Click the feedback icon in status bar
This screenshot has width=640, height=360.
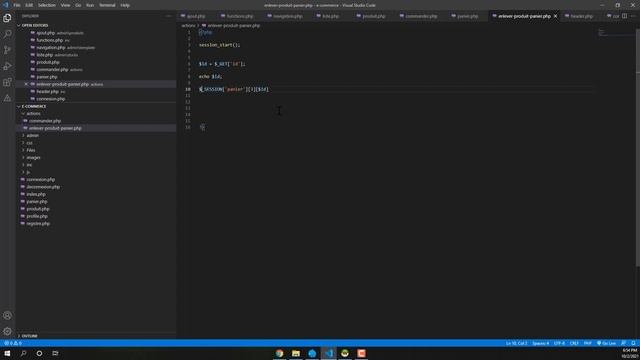[623, 343]
